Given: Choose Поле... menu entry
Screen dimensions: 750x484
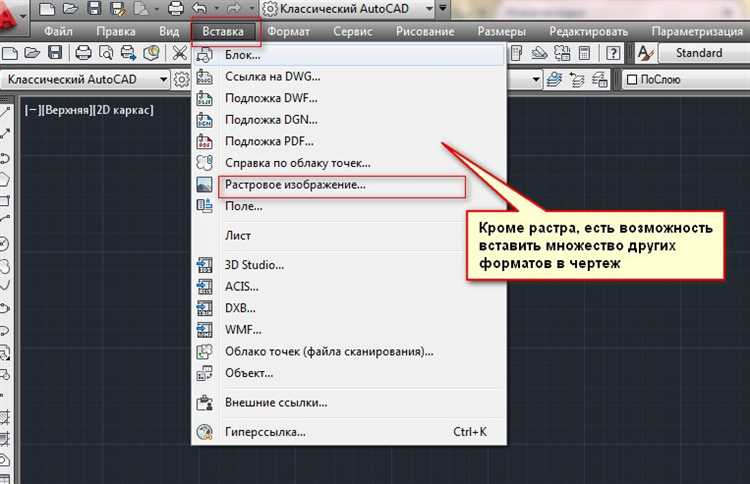Looking at the screenshot, I should tap(349, 207).
